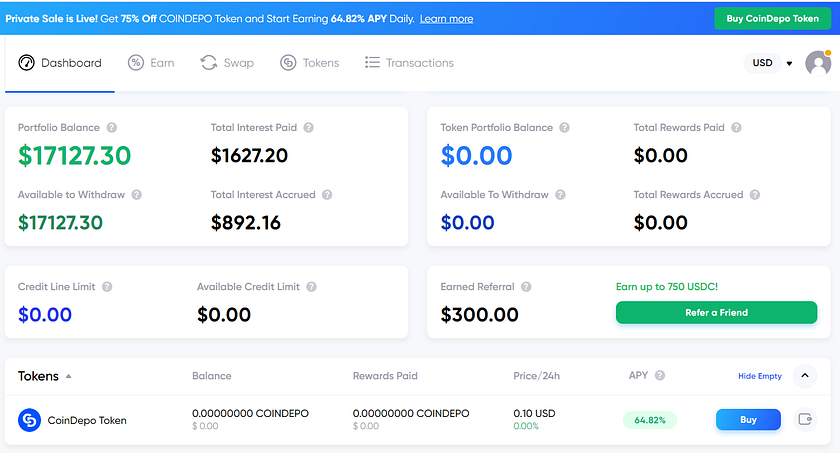Click help icon next to Credit Line Limit
Image resolution: width=840 pixels, height=453 pixels.
(x=107, y=286)
